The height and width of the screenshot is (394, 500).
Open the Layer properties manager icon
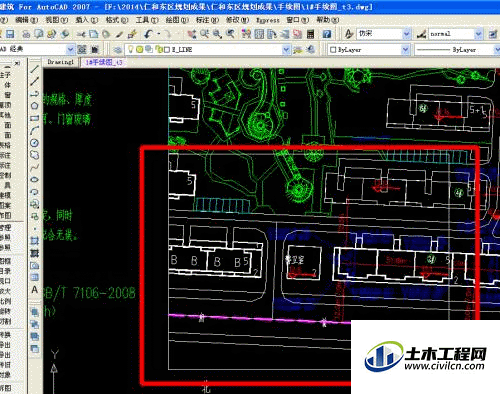coord(117,50)
